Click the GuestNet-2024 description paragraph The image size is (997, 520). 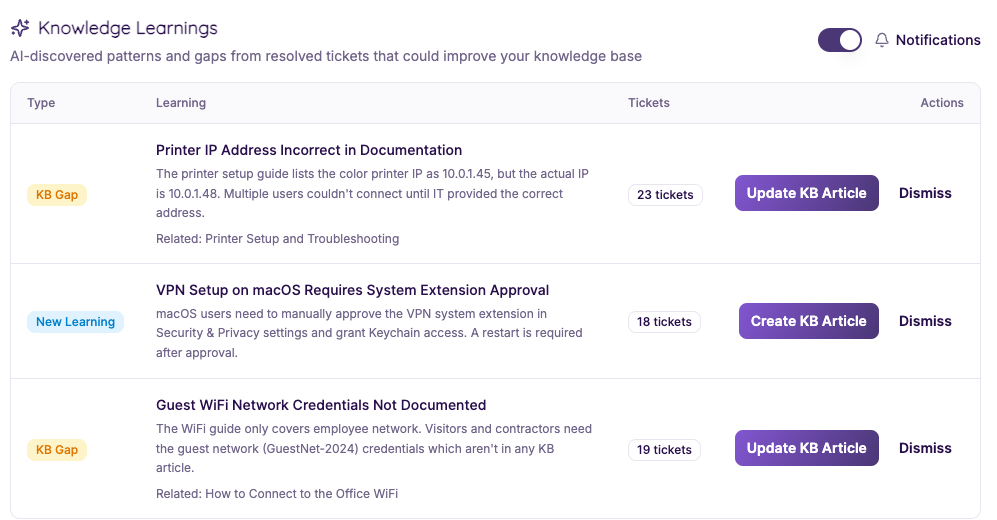[374, 448]
